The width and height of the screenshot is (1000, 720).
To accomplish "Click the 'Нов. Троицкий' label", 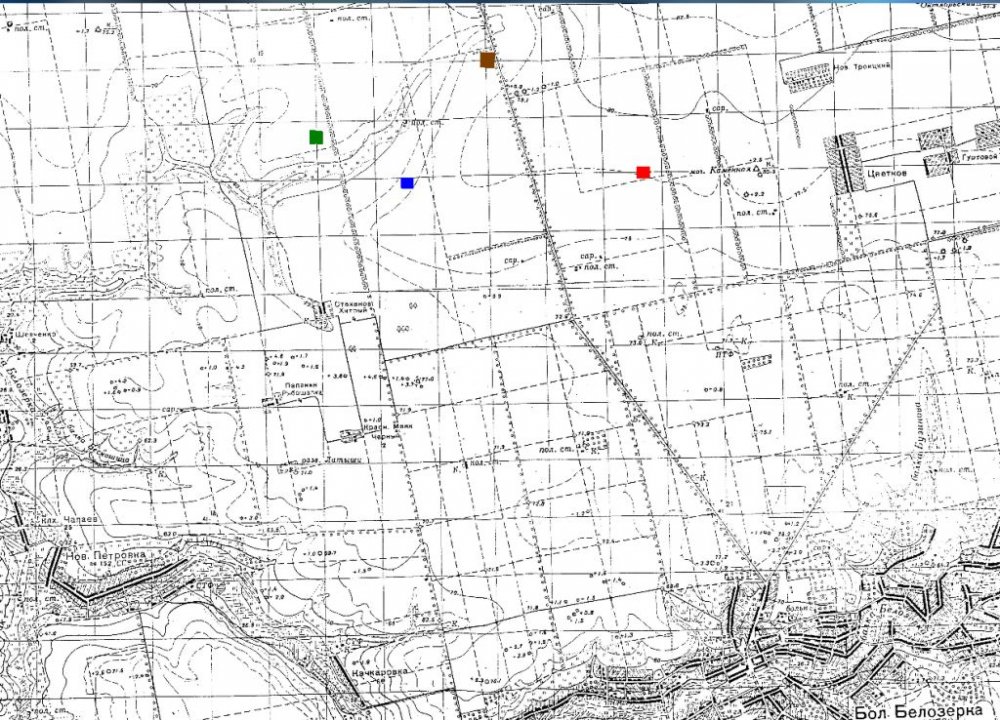I will point(861,66).
